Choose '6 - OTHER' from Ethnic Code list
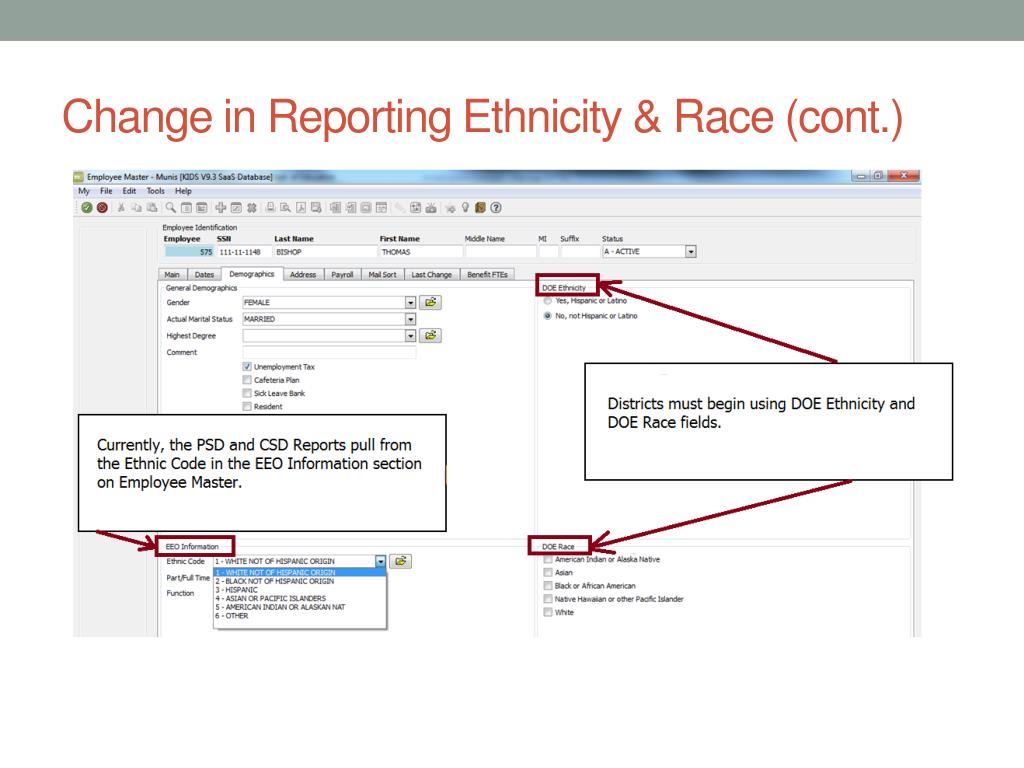 click(x=300, y=616)
